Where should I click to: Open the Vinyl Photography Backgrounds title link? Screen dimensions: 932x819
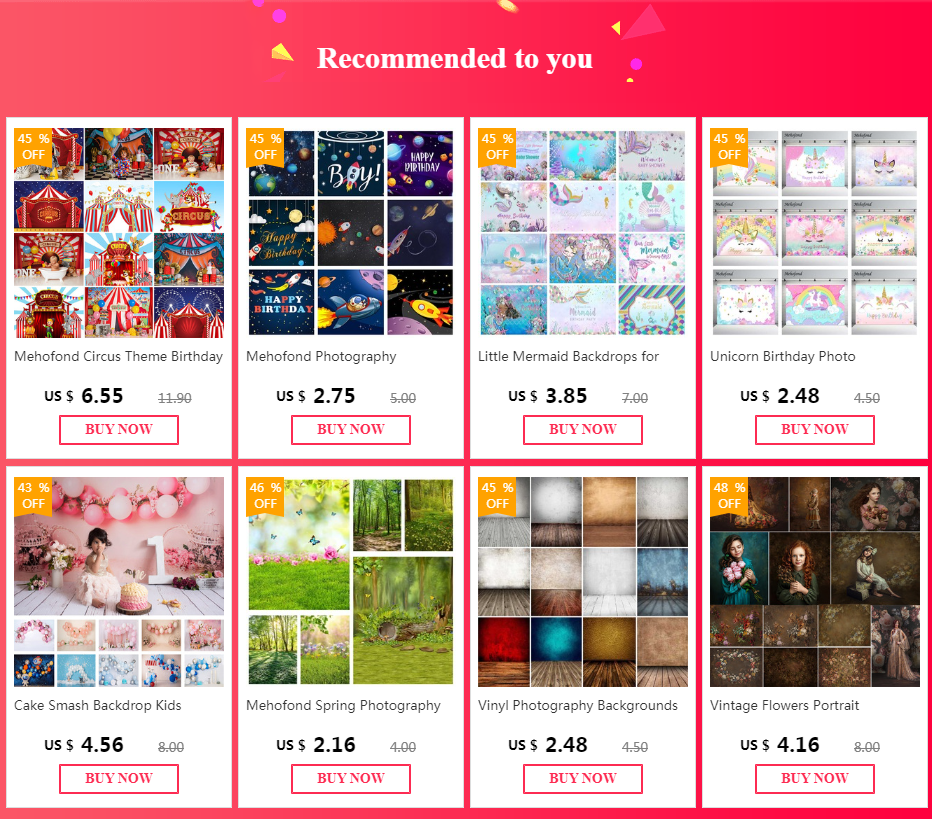578,705
